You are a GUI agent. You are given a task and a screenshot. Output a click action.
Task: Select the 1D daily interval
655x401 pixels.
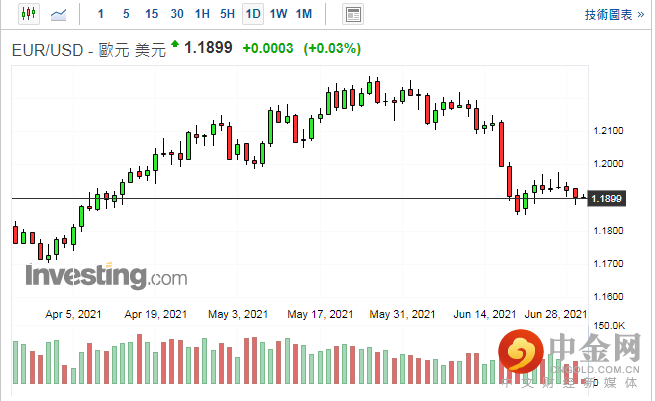click(253, 14)
